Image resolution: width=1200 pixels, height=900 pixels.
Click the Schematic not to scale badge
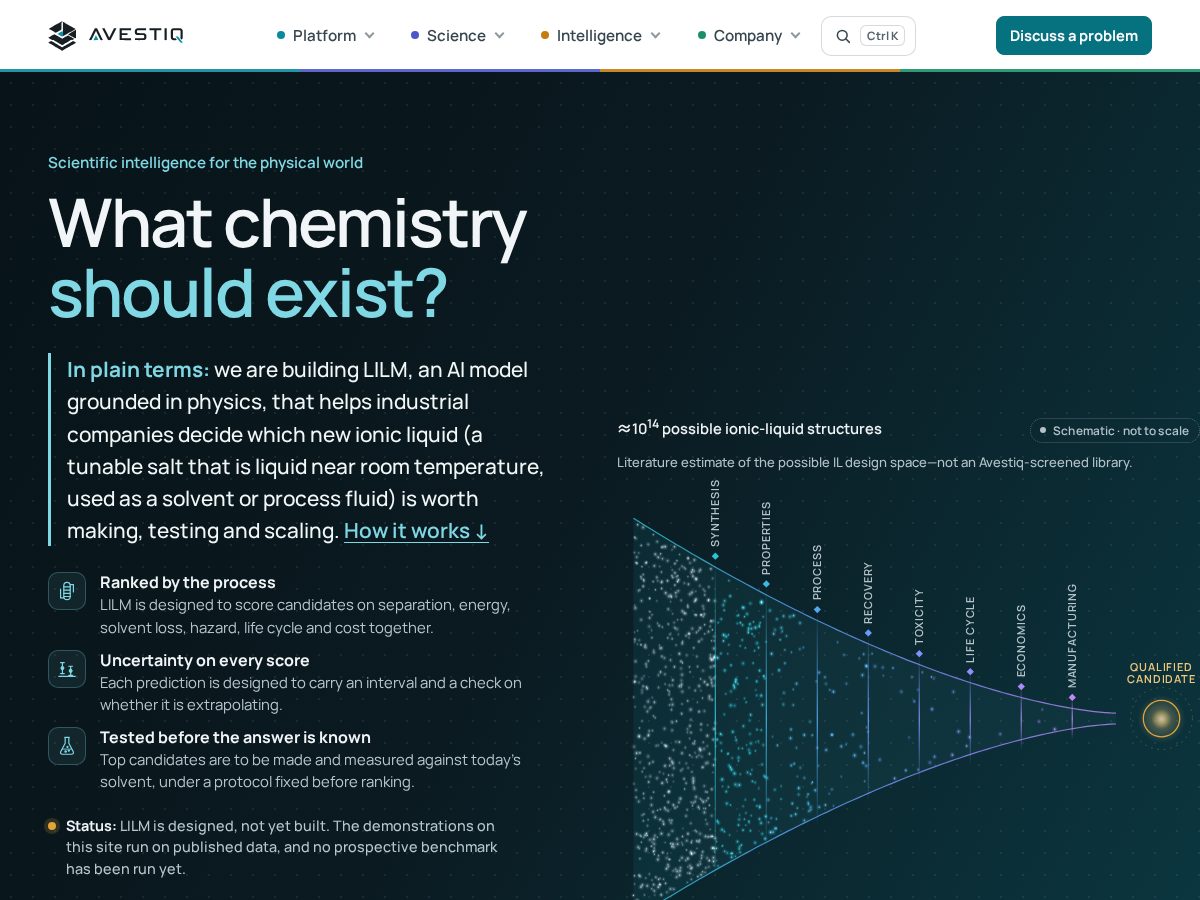(1114, 431)
